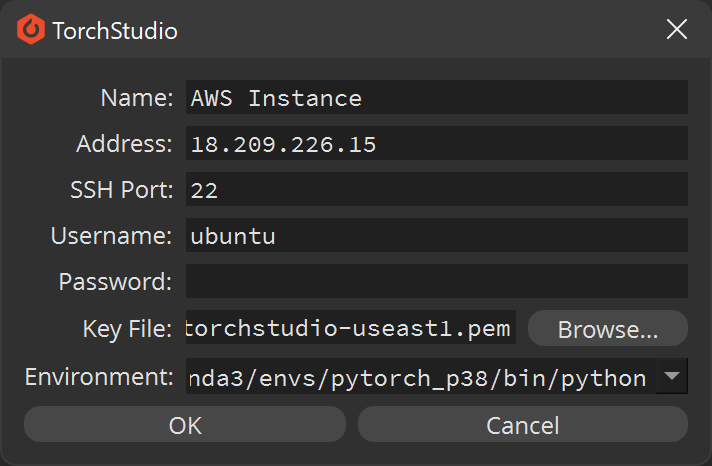Click the TorchStudio title text

coord(115,31)
